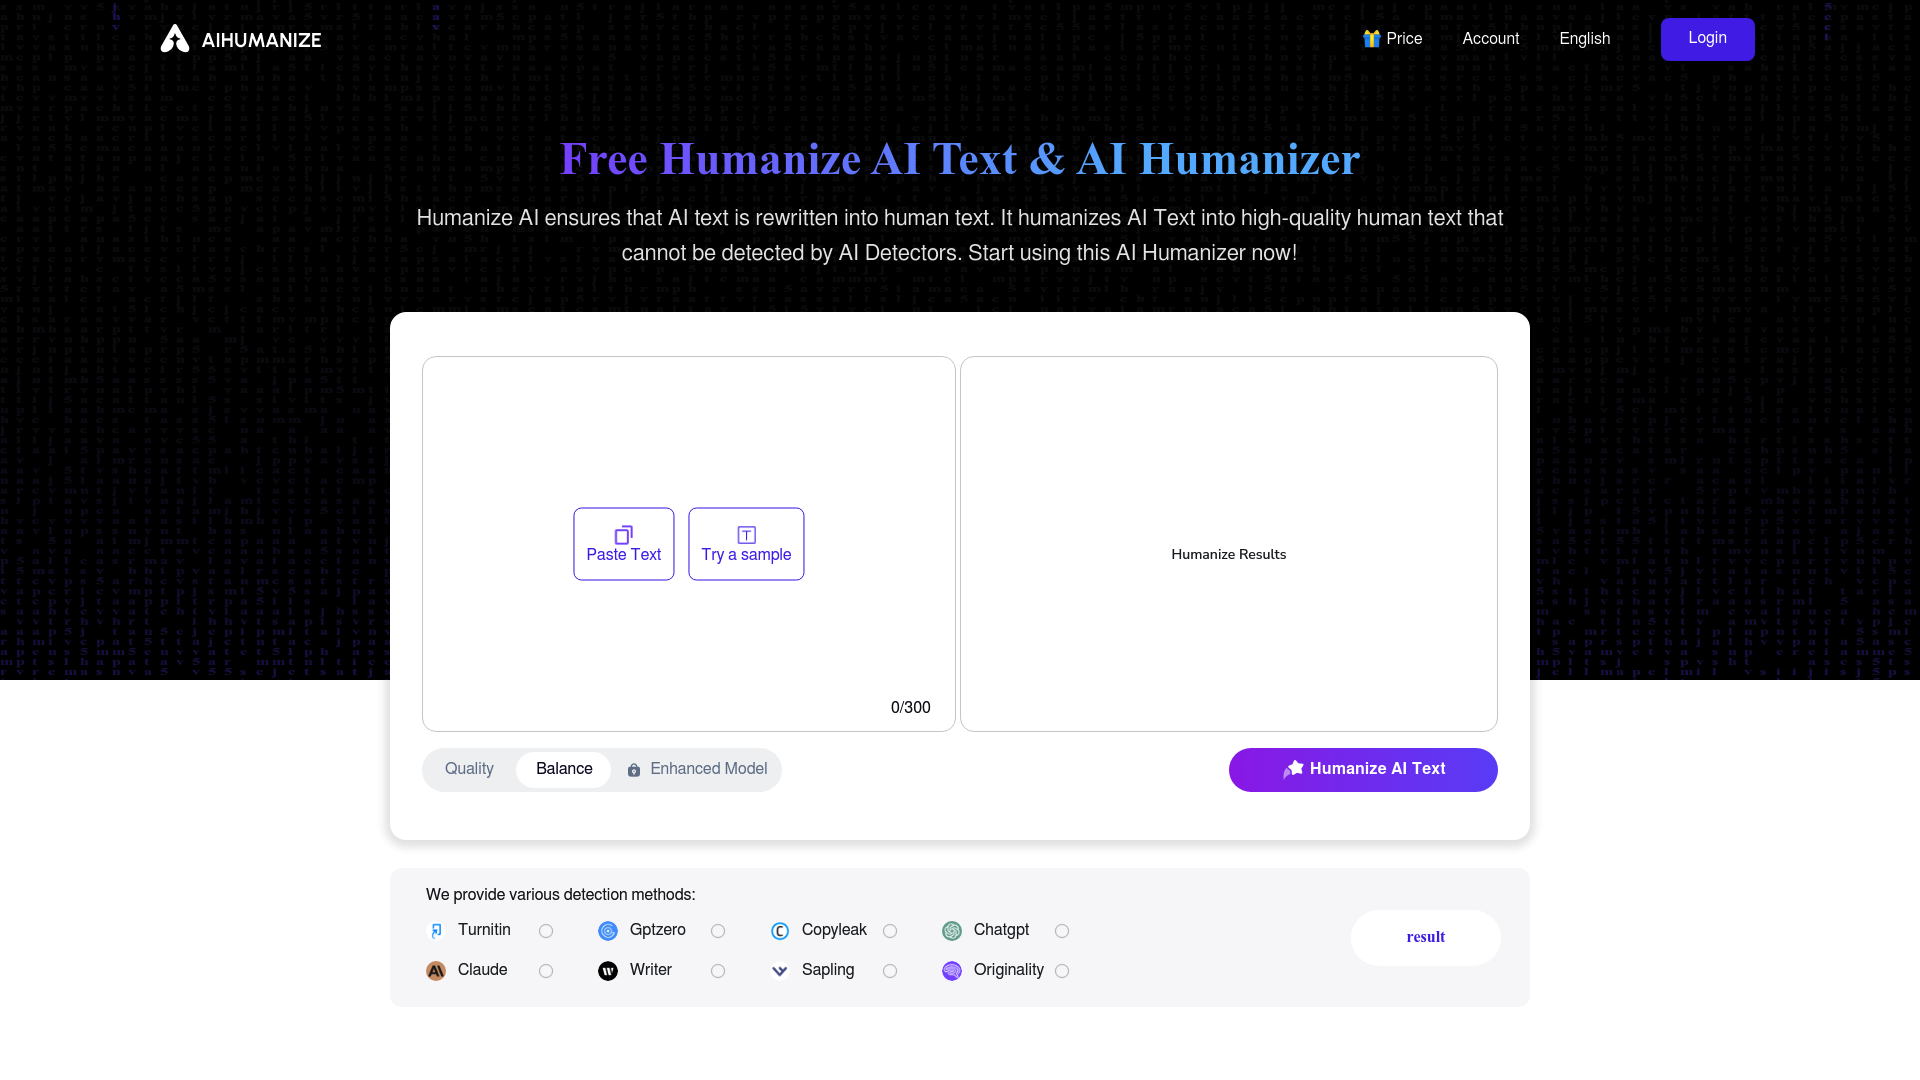Screen dimensions: 1920x1080
Task: Click the Copyleak detection icon
Action: pyautogui.click(x=779, y=930)
